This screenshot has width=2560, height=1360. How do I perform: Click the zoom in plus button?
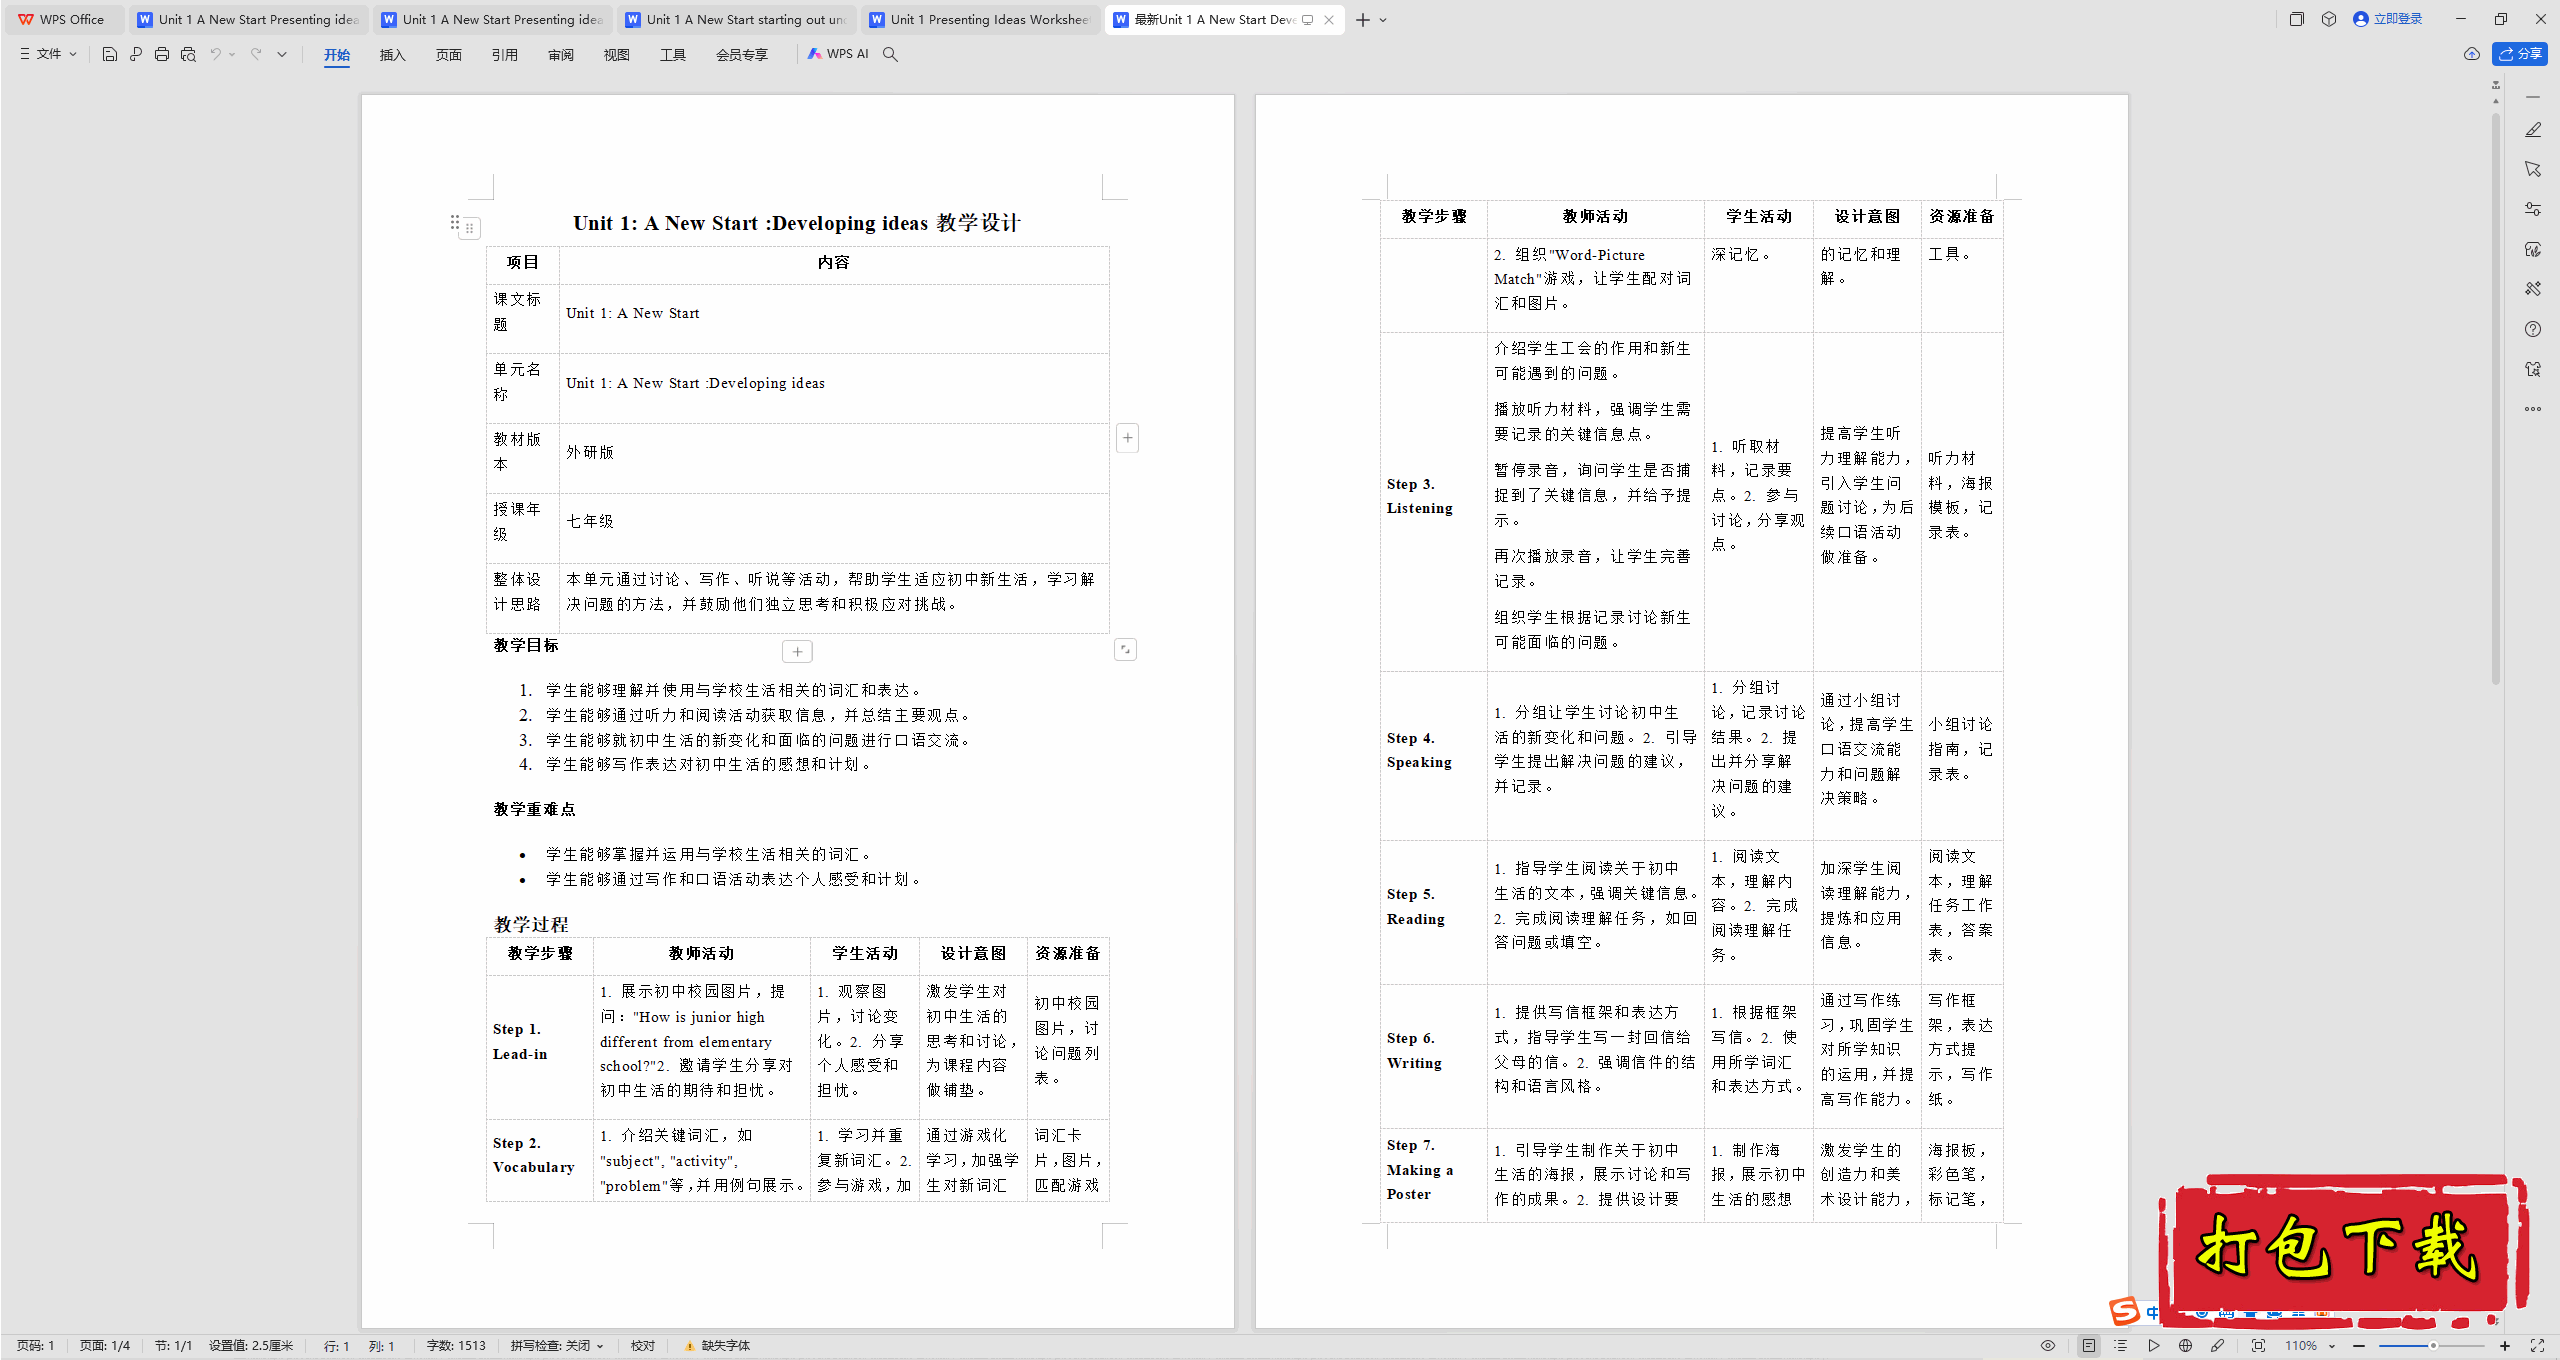(2504, 1346)
